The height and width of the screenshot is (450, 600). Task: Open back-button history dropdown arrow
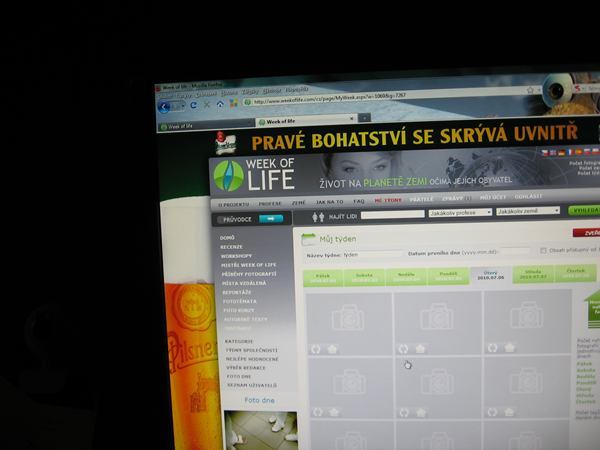[183, 106]
